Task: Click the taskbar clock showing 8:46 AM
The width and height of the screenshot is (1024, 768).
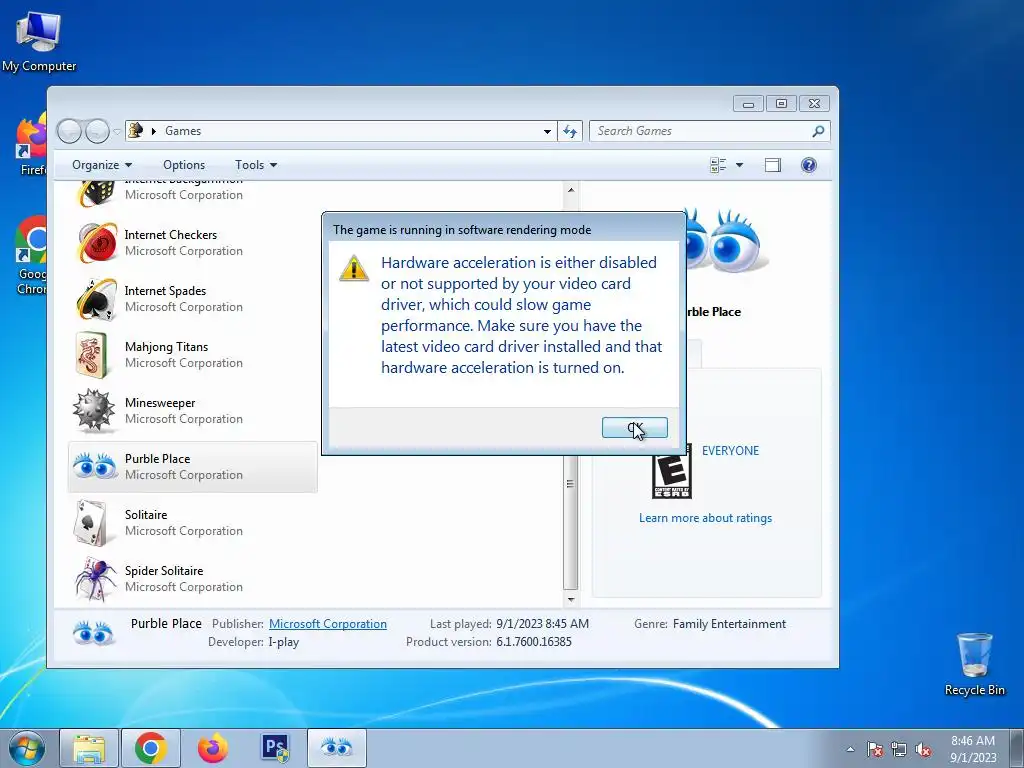Action: [x=973, y=749]
